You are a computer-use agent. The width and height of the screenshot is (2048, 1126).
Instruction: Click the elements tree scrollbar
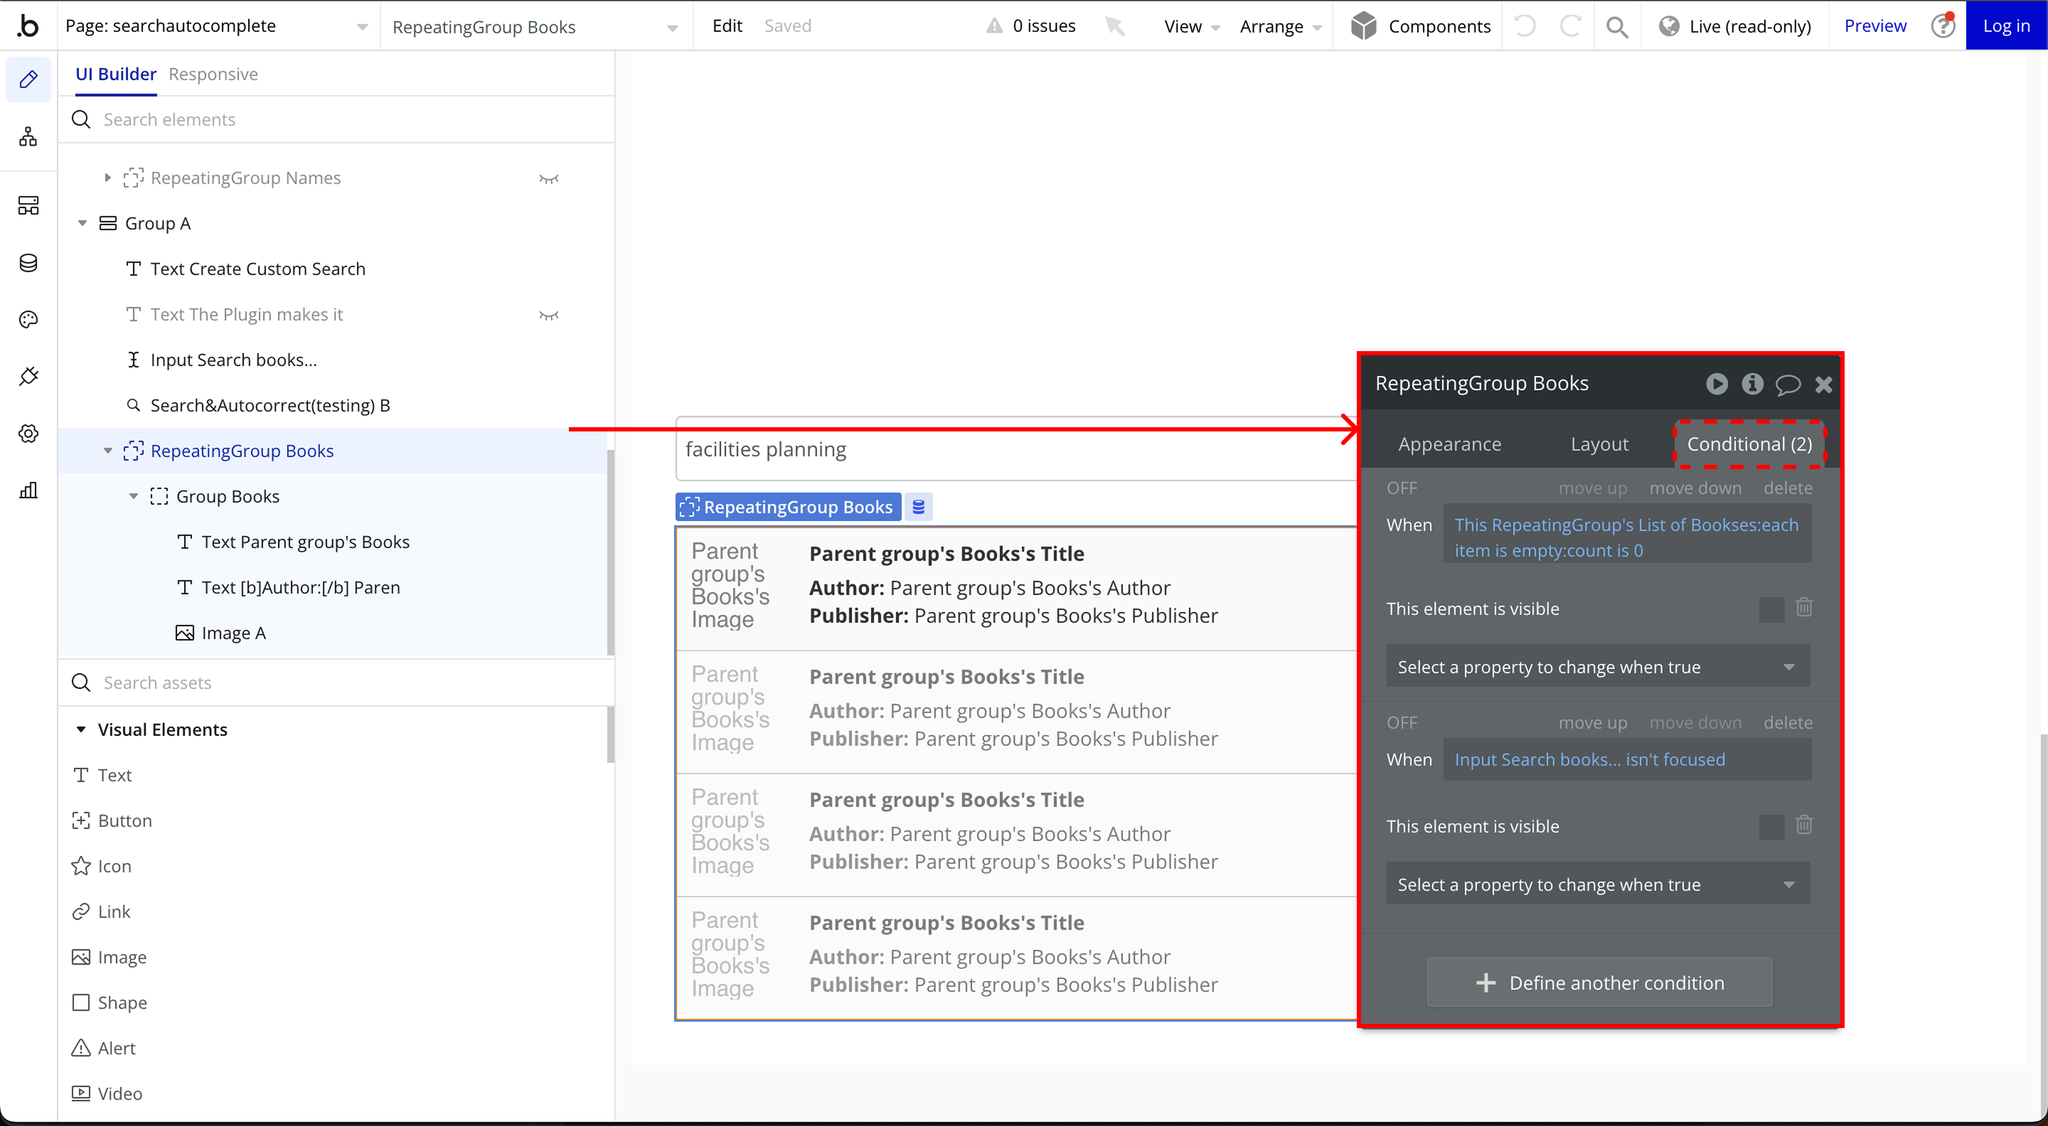tap(610, 550)
